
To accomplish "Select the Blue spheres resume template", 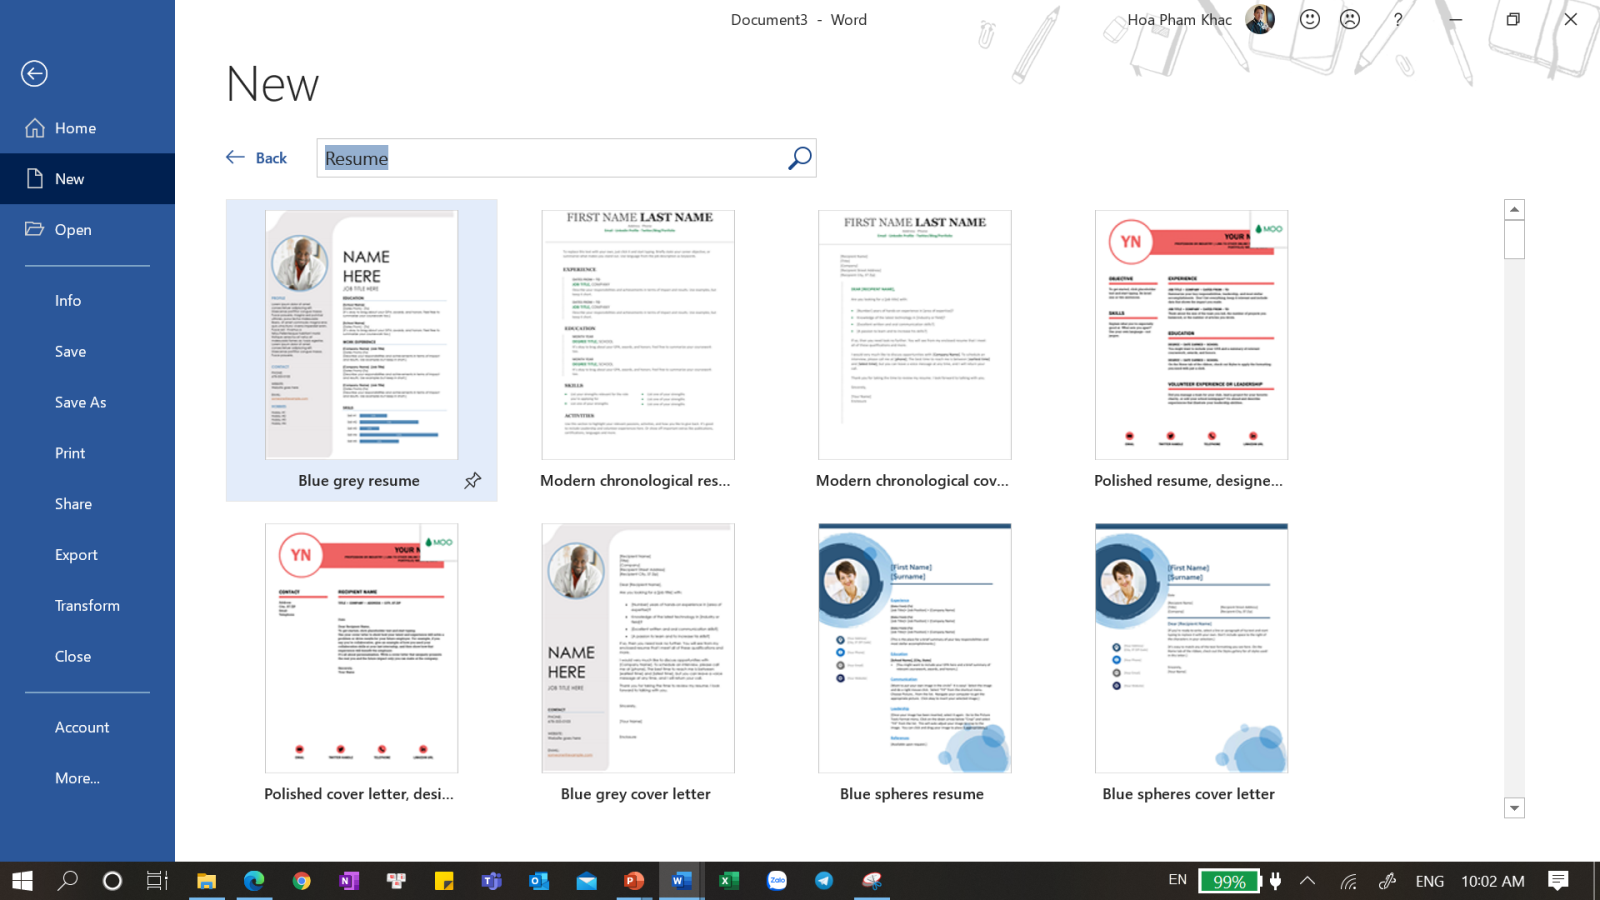I will [915, 648].
